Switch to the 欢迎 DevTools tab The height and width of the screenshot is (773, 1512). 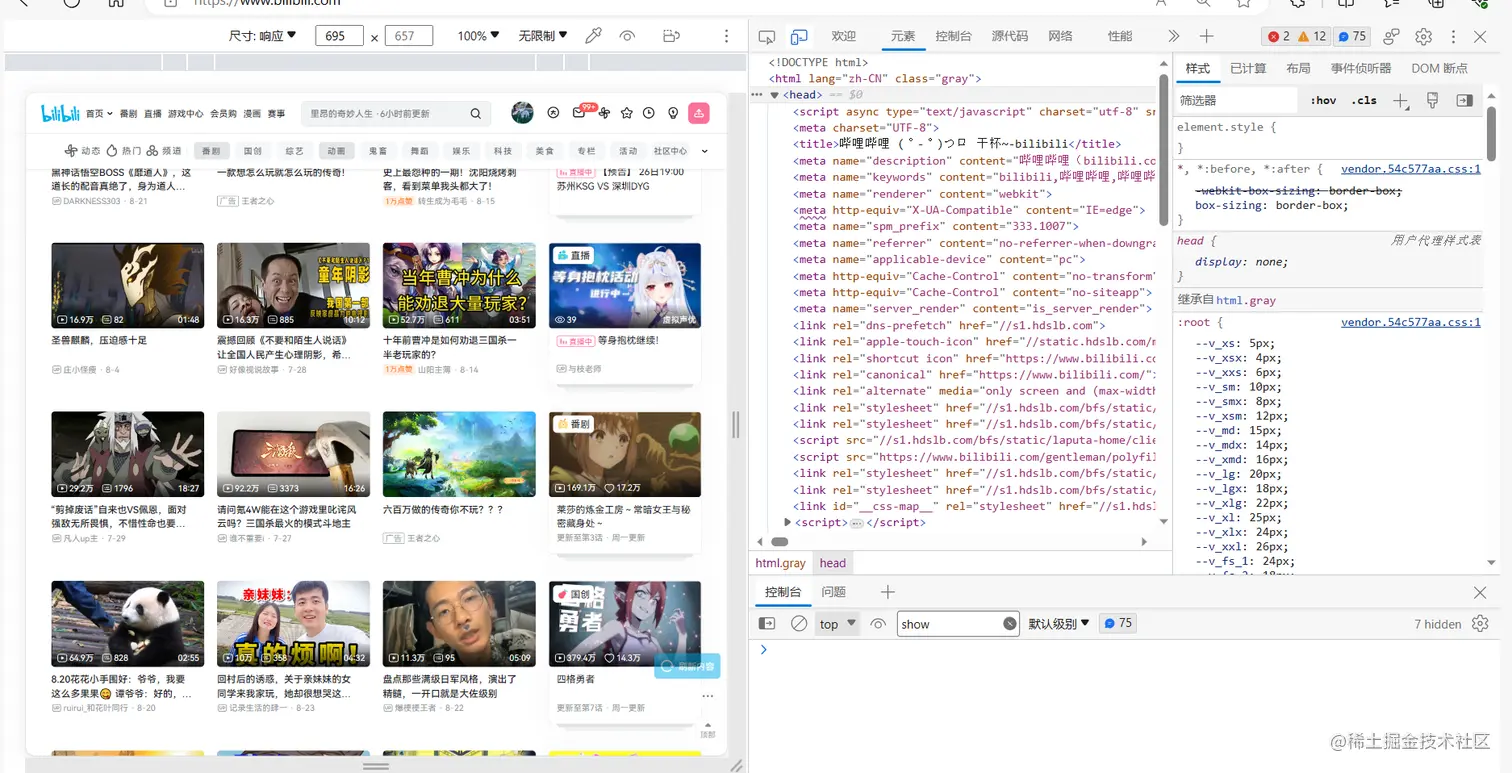[x=844, y=36]
